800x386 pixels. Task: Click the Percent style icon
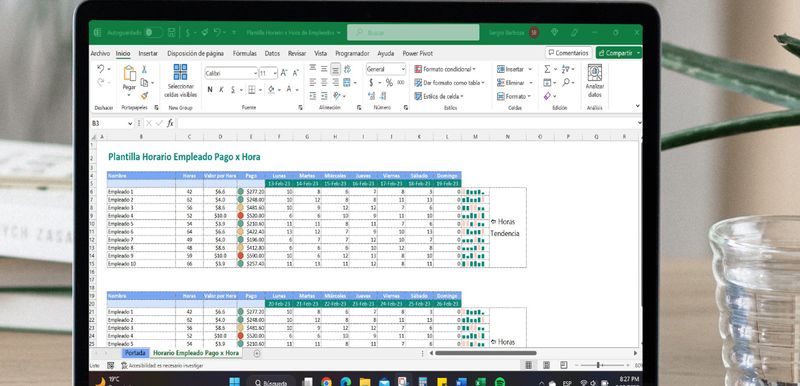click(x=389, y=83)
